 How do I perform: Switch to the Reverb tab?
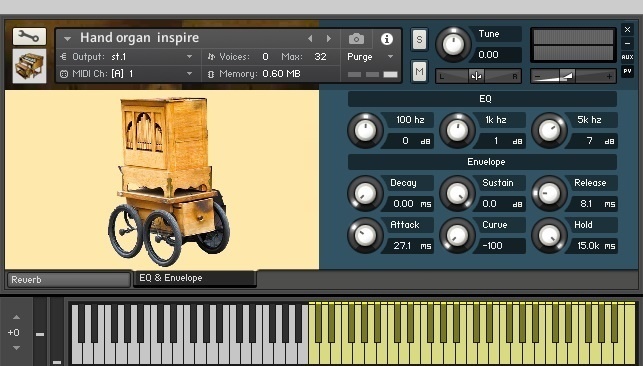click(69, 280)
